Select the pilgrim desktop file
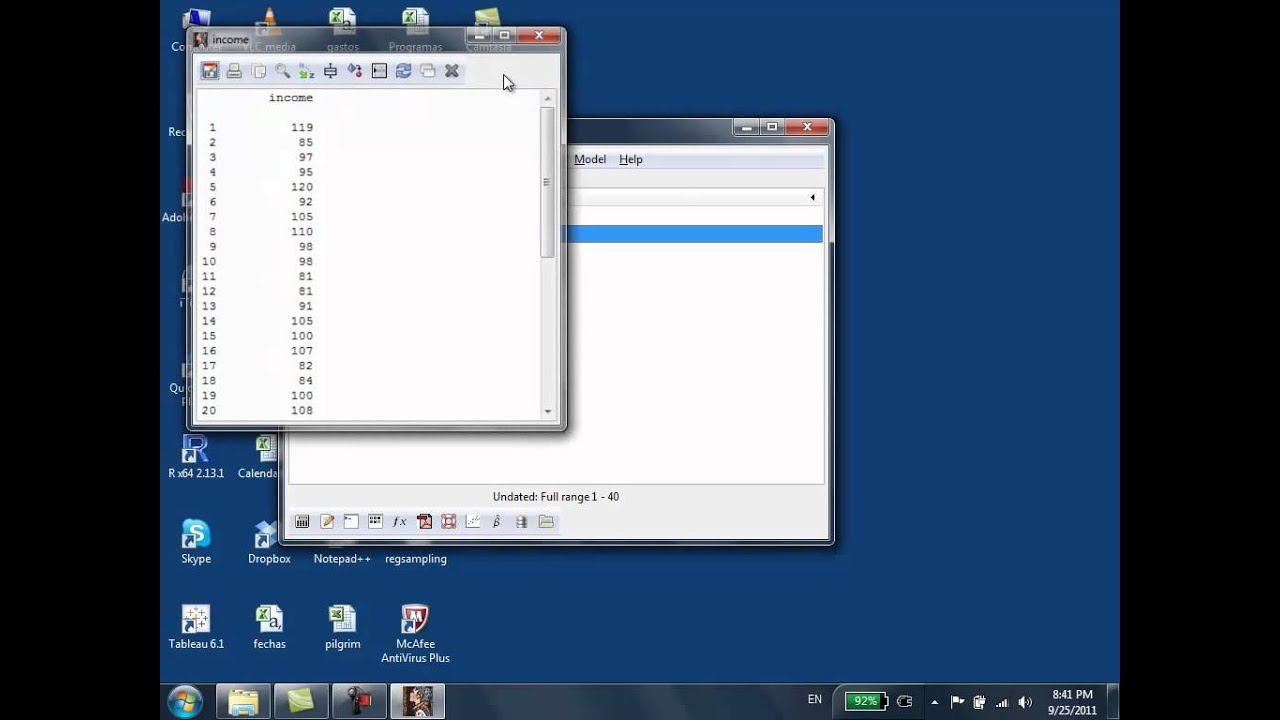 tap(342, 628)
